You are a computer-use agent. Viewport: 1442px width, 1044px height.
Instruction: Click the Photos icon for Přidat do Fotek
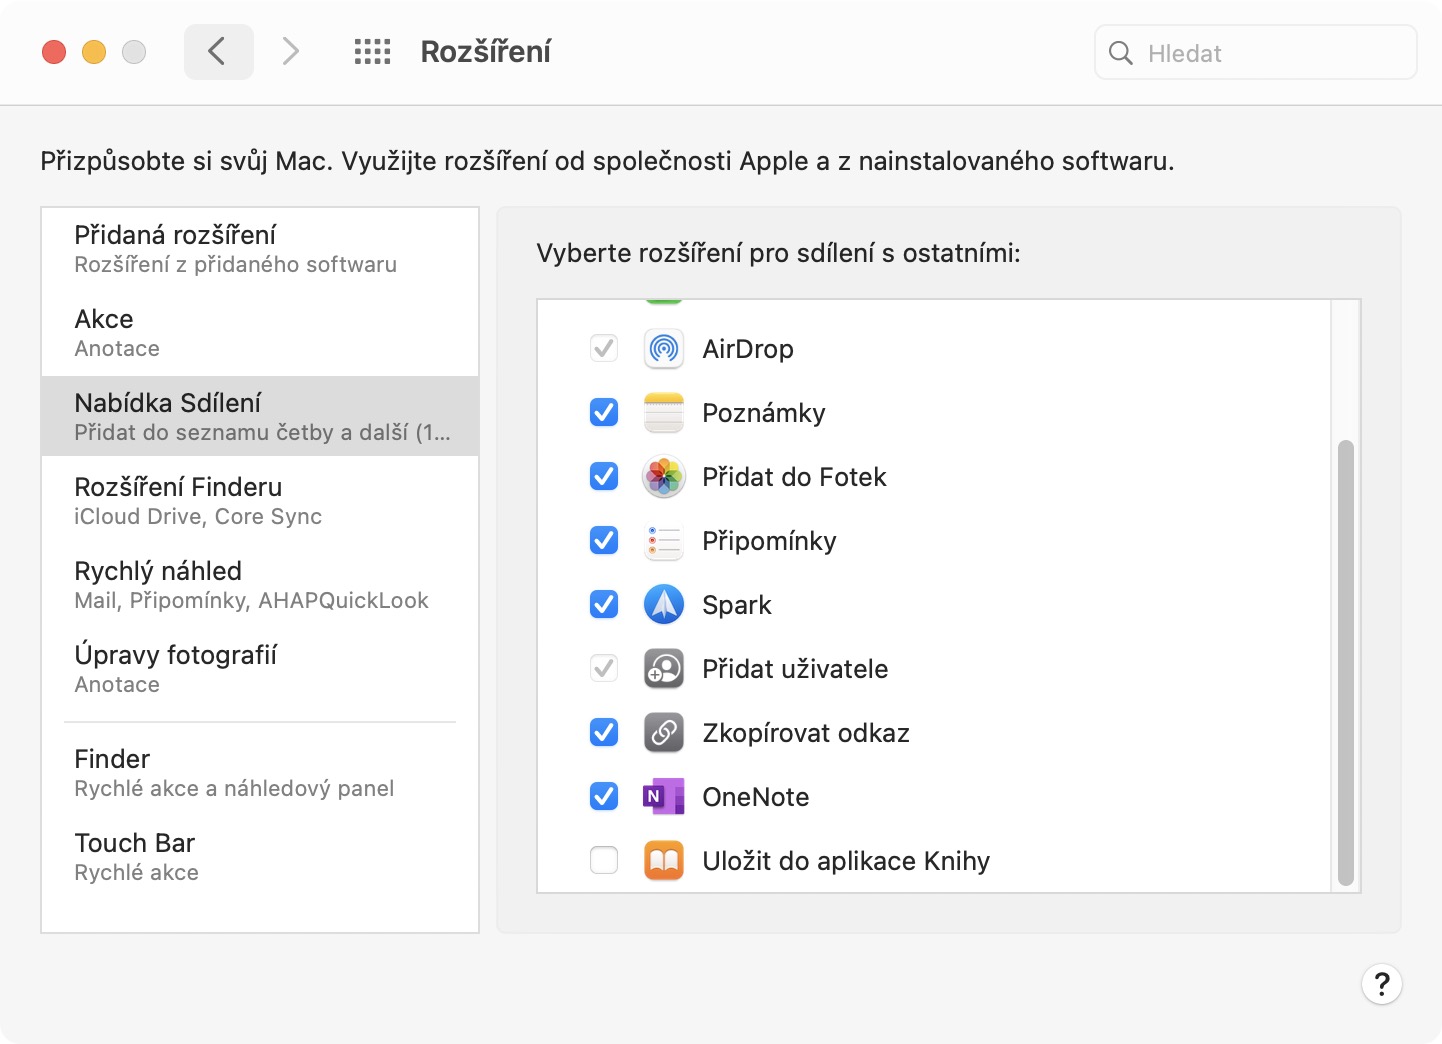pyautogui.click(x=663, y=477)
